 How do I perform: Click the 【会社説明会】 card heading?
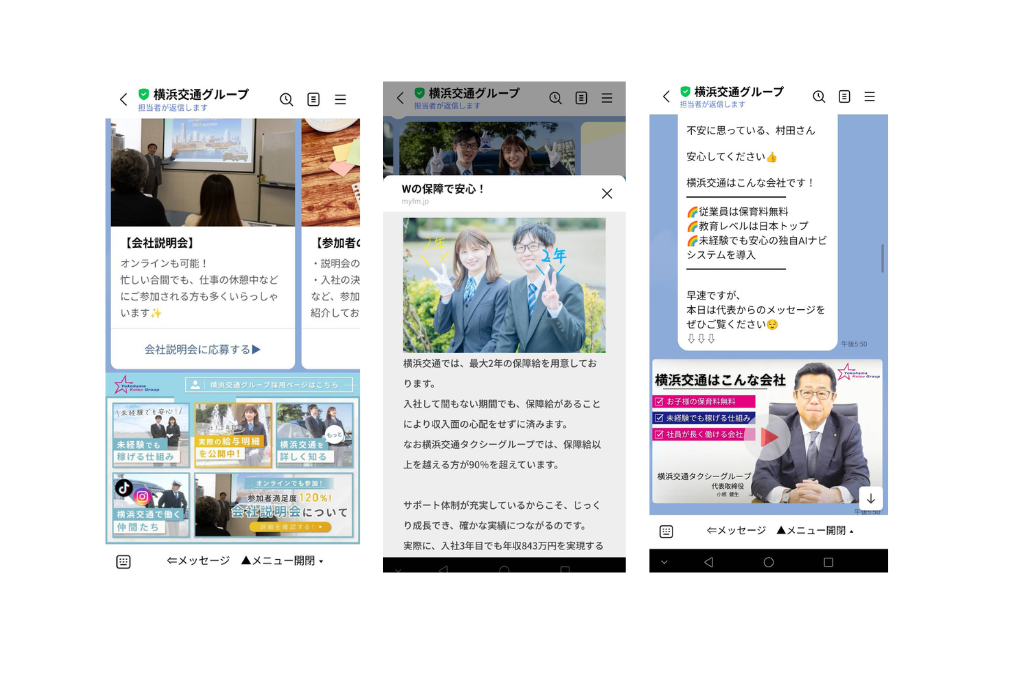coord(160,243)
